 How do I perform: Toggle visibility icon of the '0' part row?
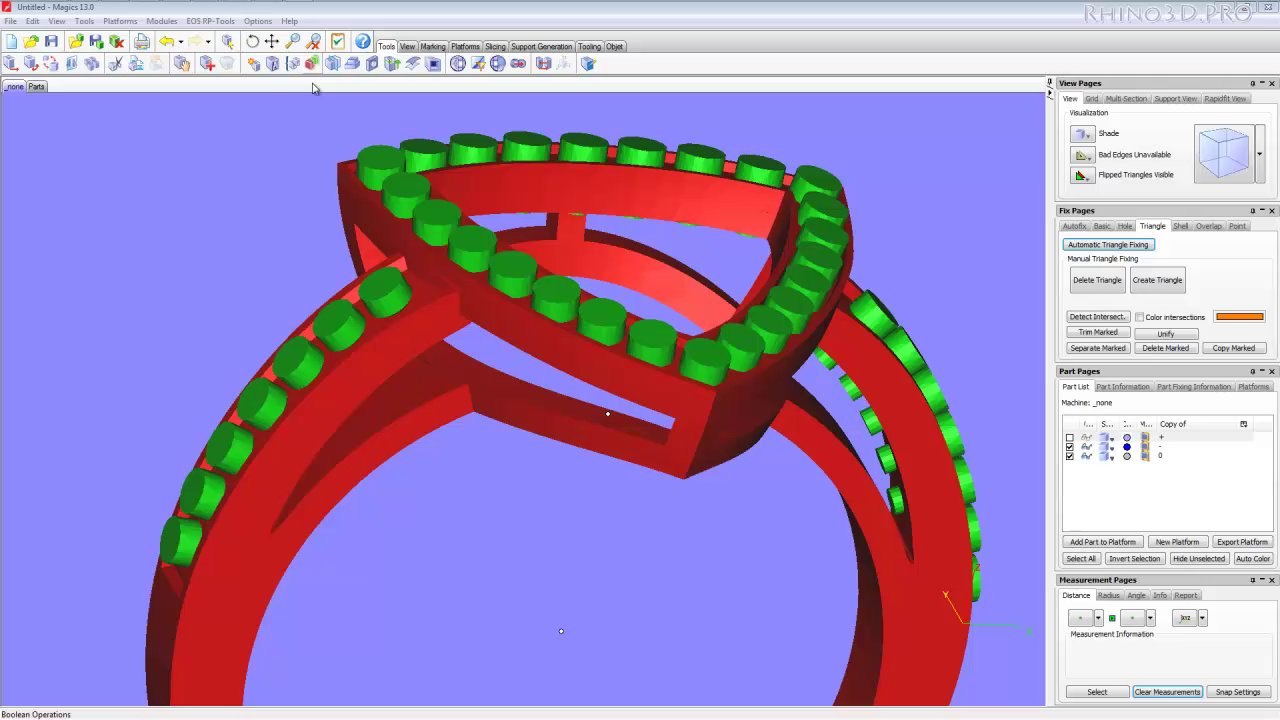tap(1086, 456)
